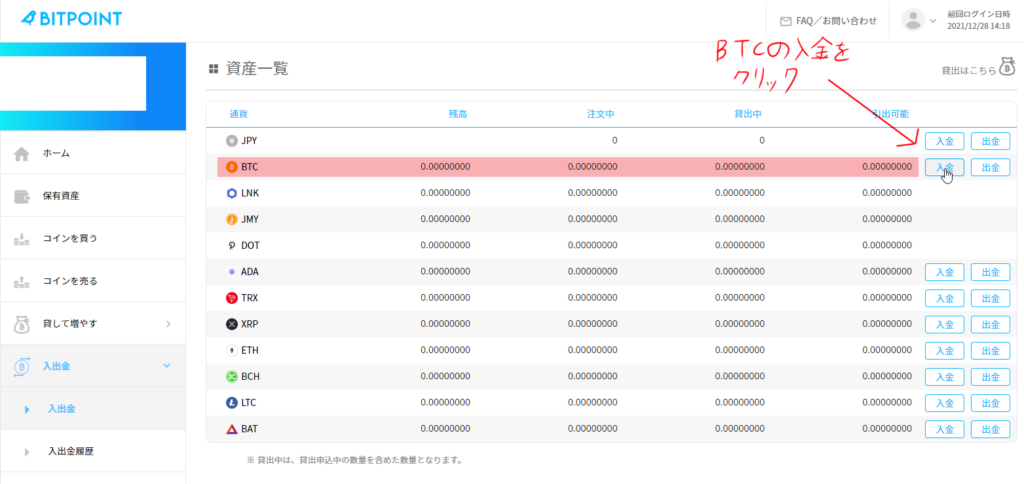Click the envelope icon beside FAQ
Viewport: 1024px width, 484px height.
coord(785,20)
